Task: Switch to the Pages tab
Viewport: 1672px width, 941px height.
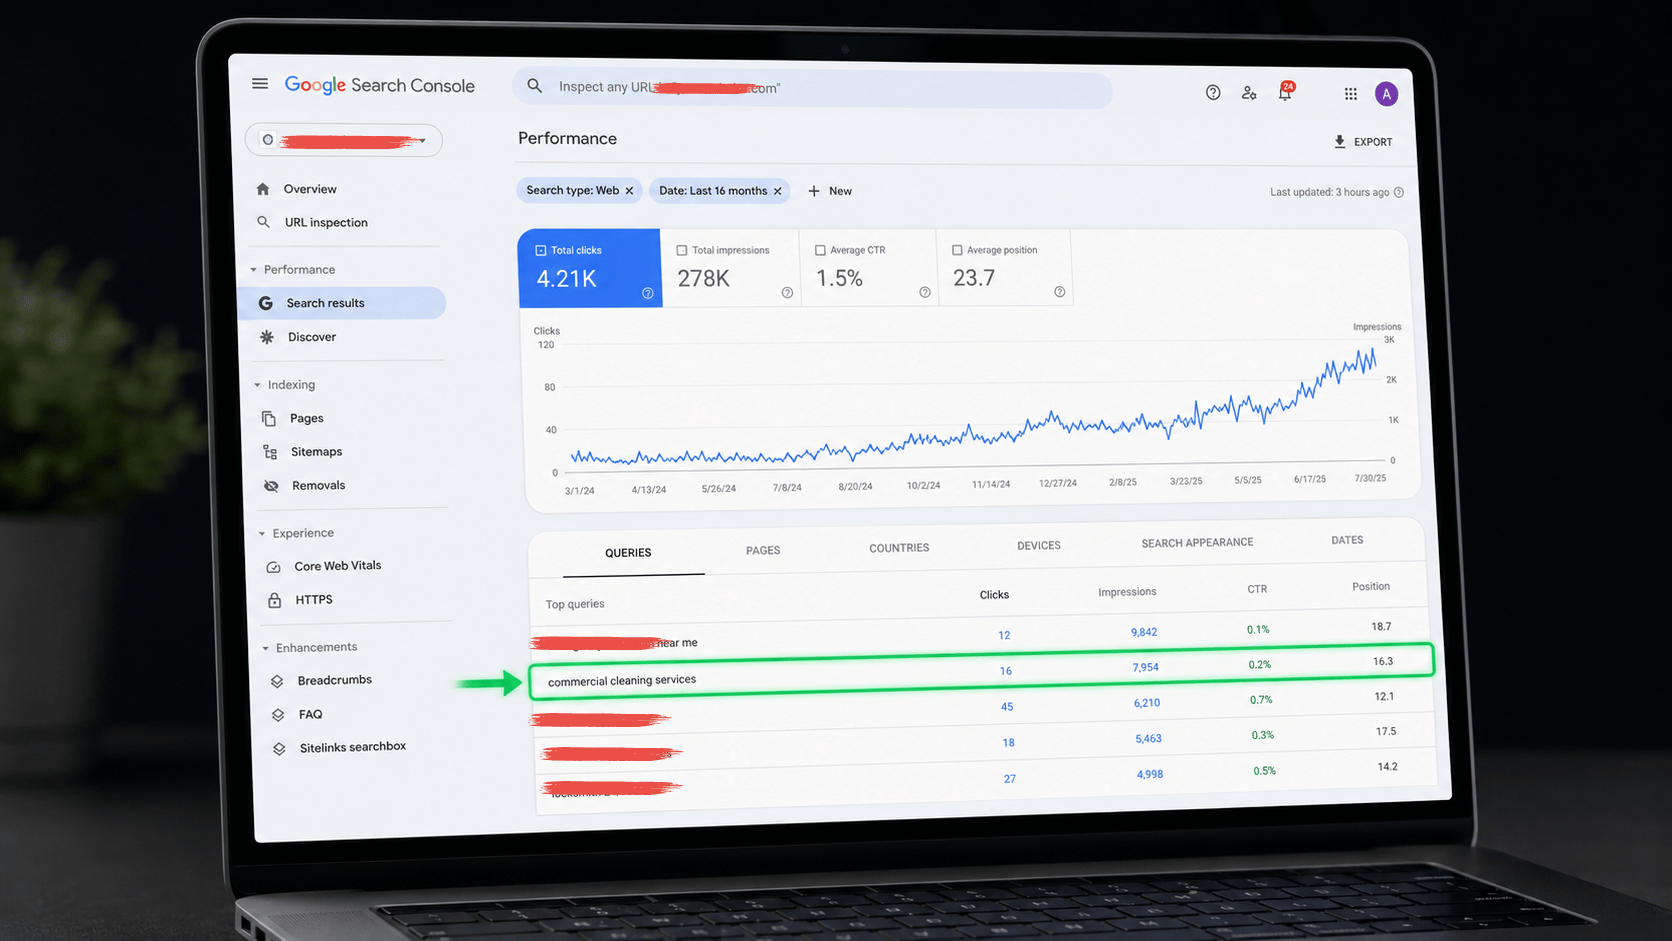Action: pos(763,551)
